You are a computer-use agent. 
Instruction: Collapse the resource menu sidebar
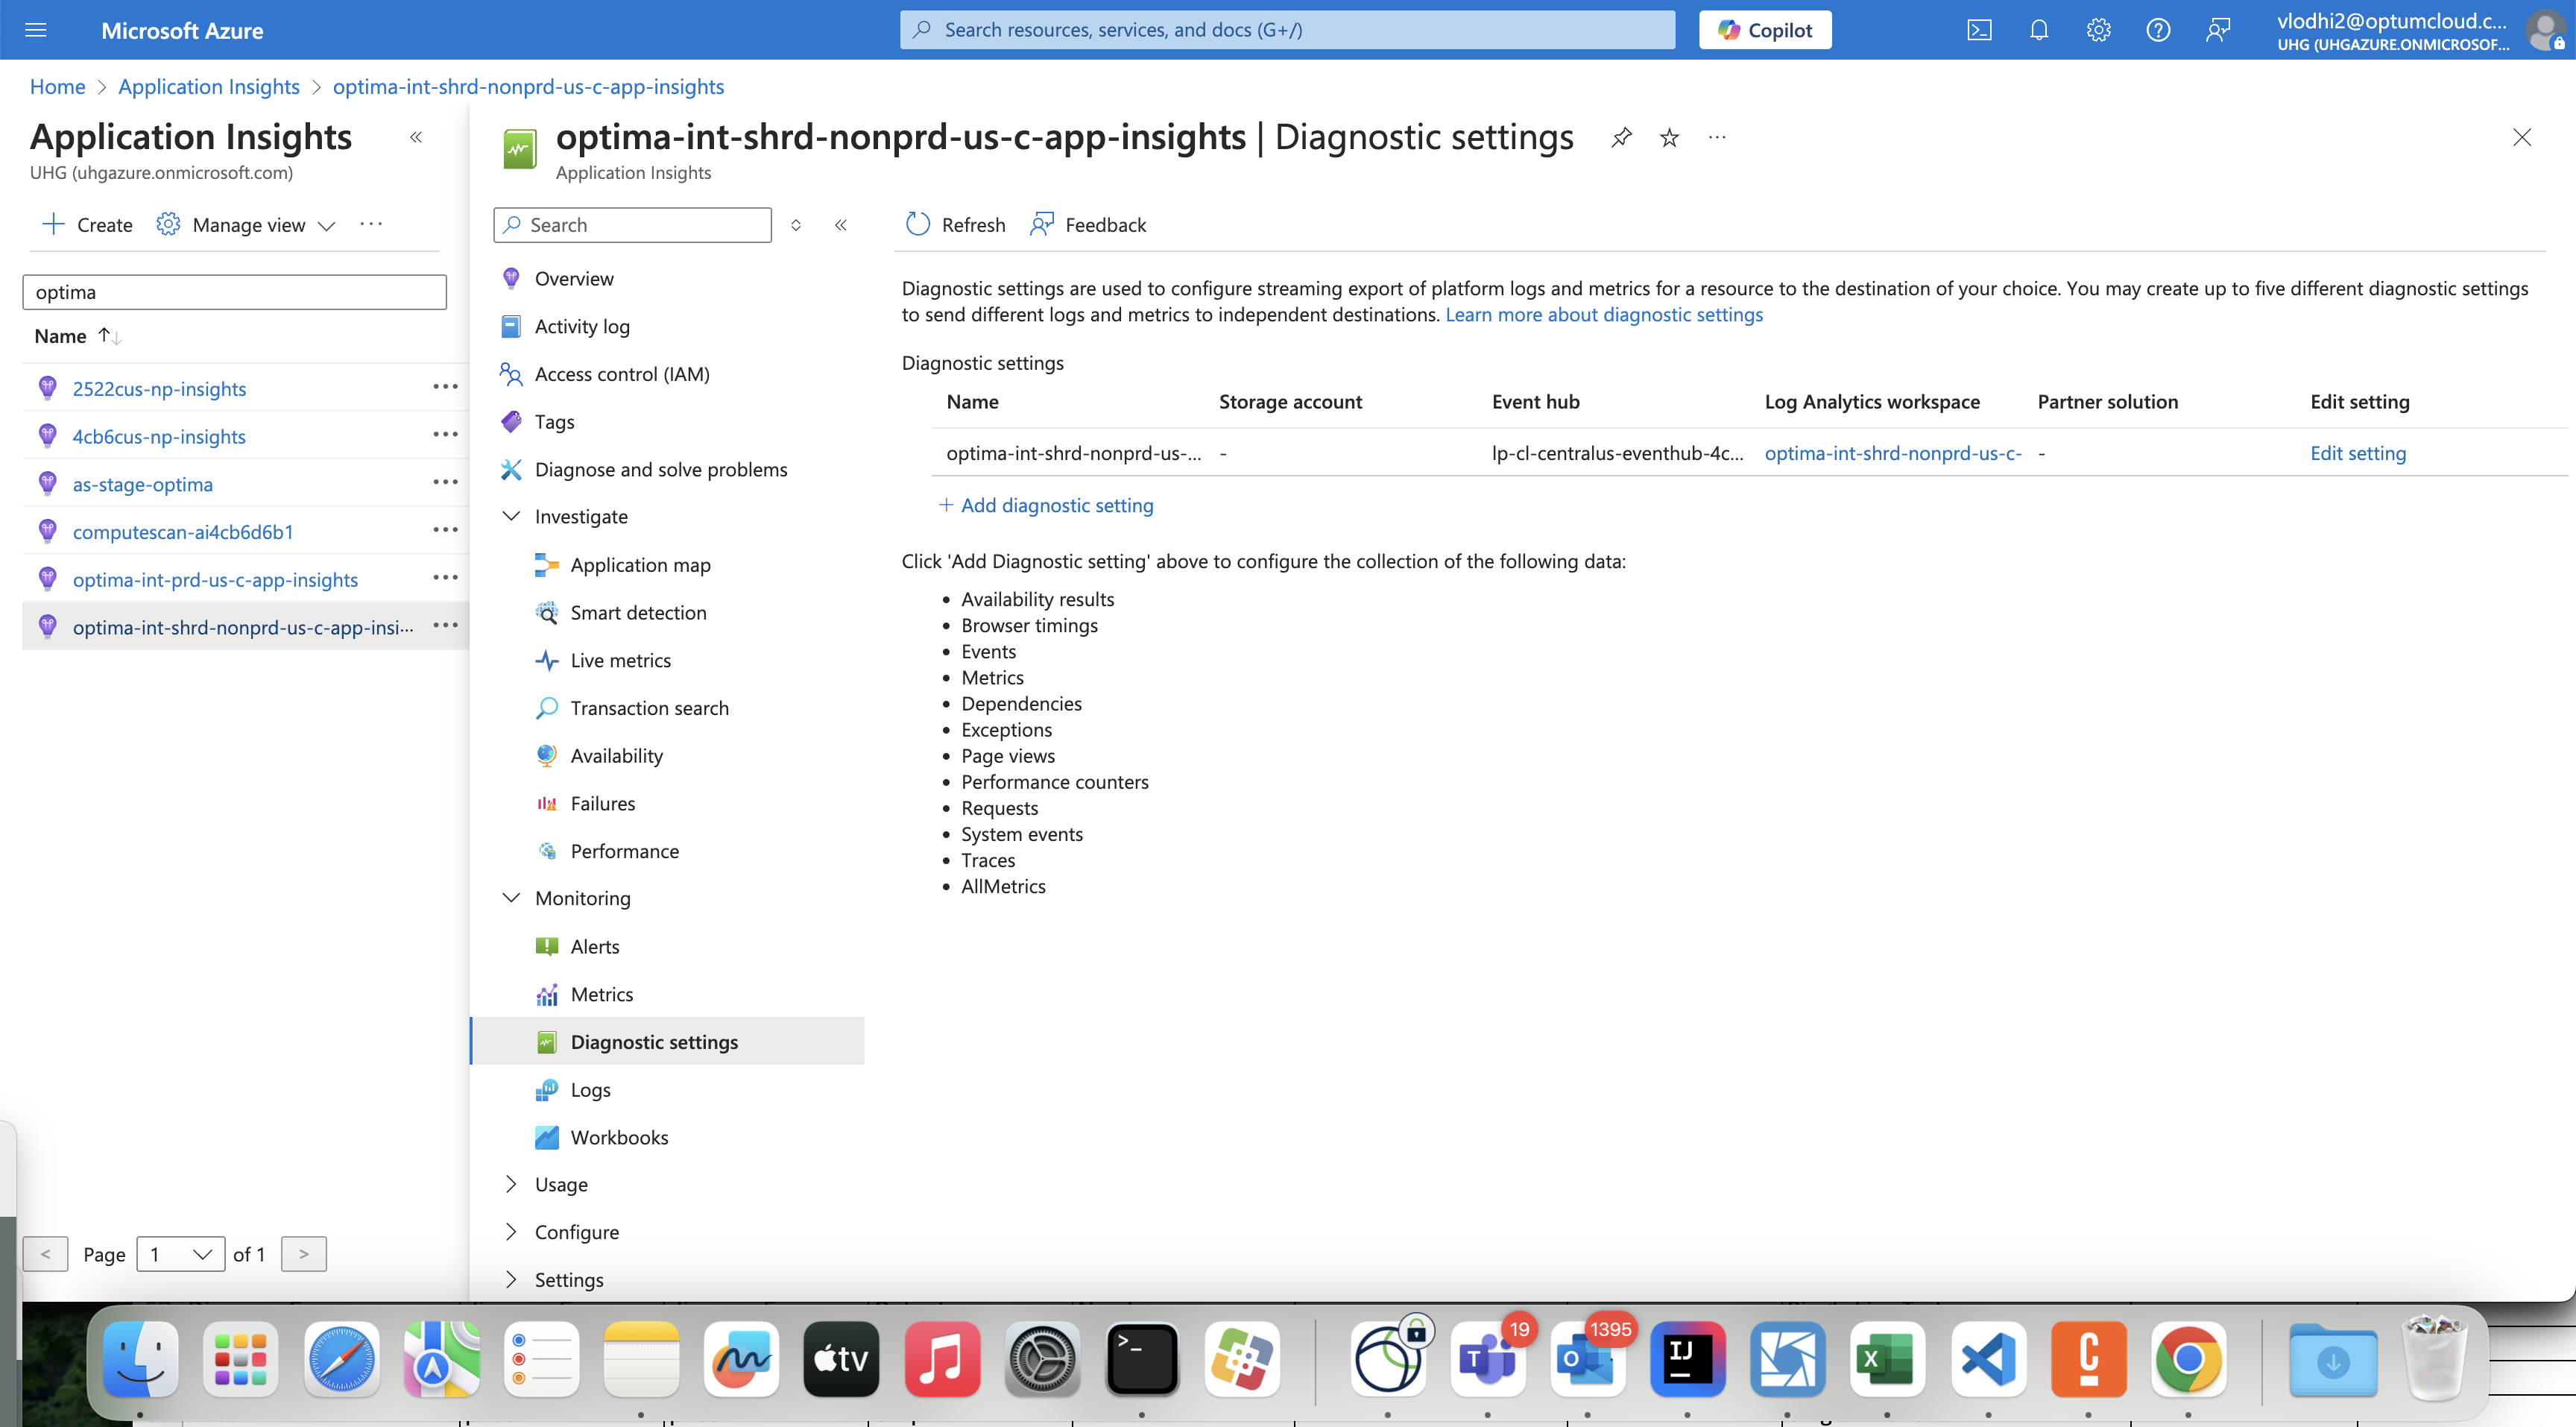click(841, 225)
